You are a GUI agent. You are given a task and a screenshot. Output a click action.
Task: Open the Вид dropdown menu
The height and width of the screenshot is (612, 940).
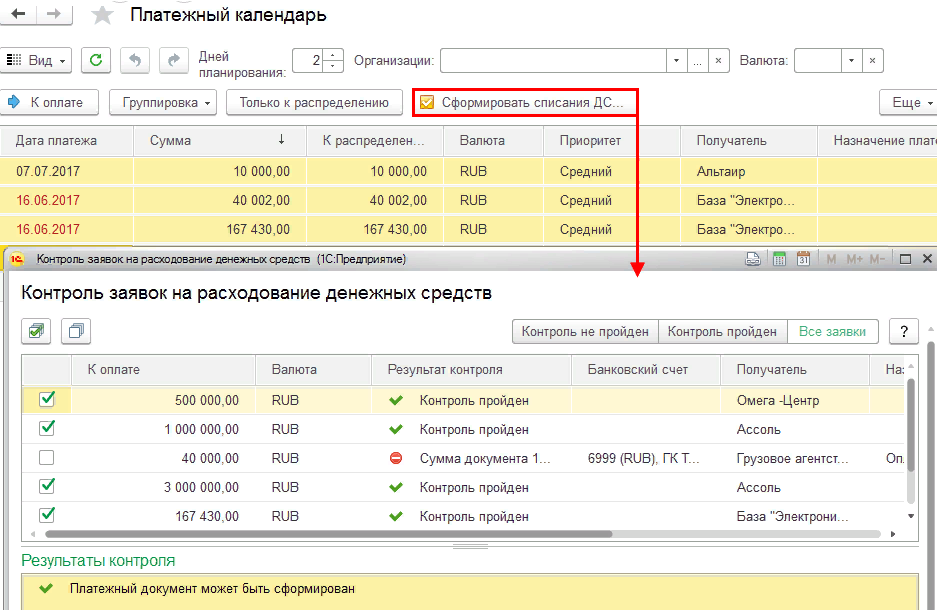37,61
